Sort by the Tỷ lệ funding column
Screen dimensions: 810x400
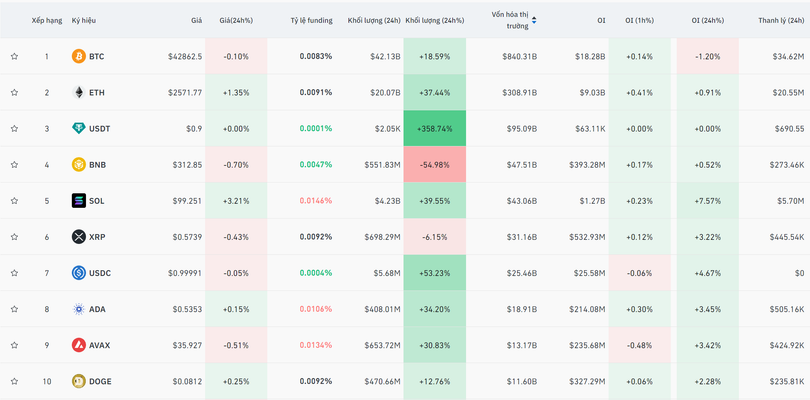(311, 20)
